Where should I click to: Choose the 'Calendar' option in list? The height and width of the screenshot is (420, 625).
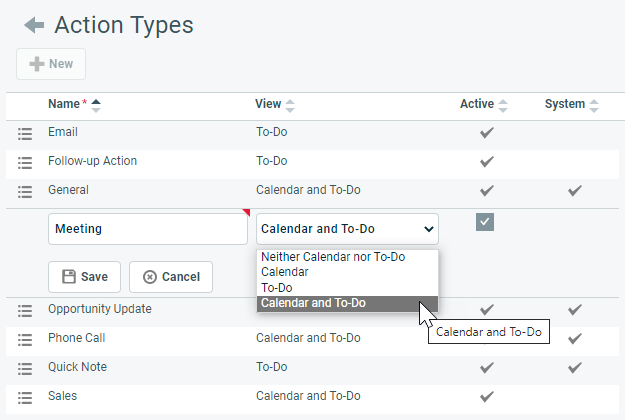(284, 272)
